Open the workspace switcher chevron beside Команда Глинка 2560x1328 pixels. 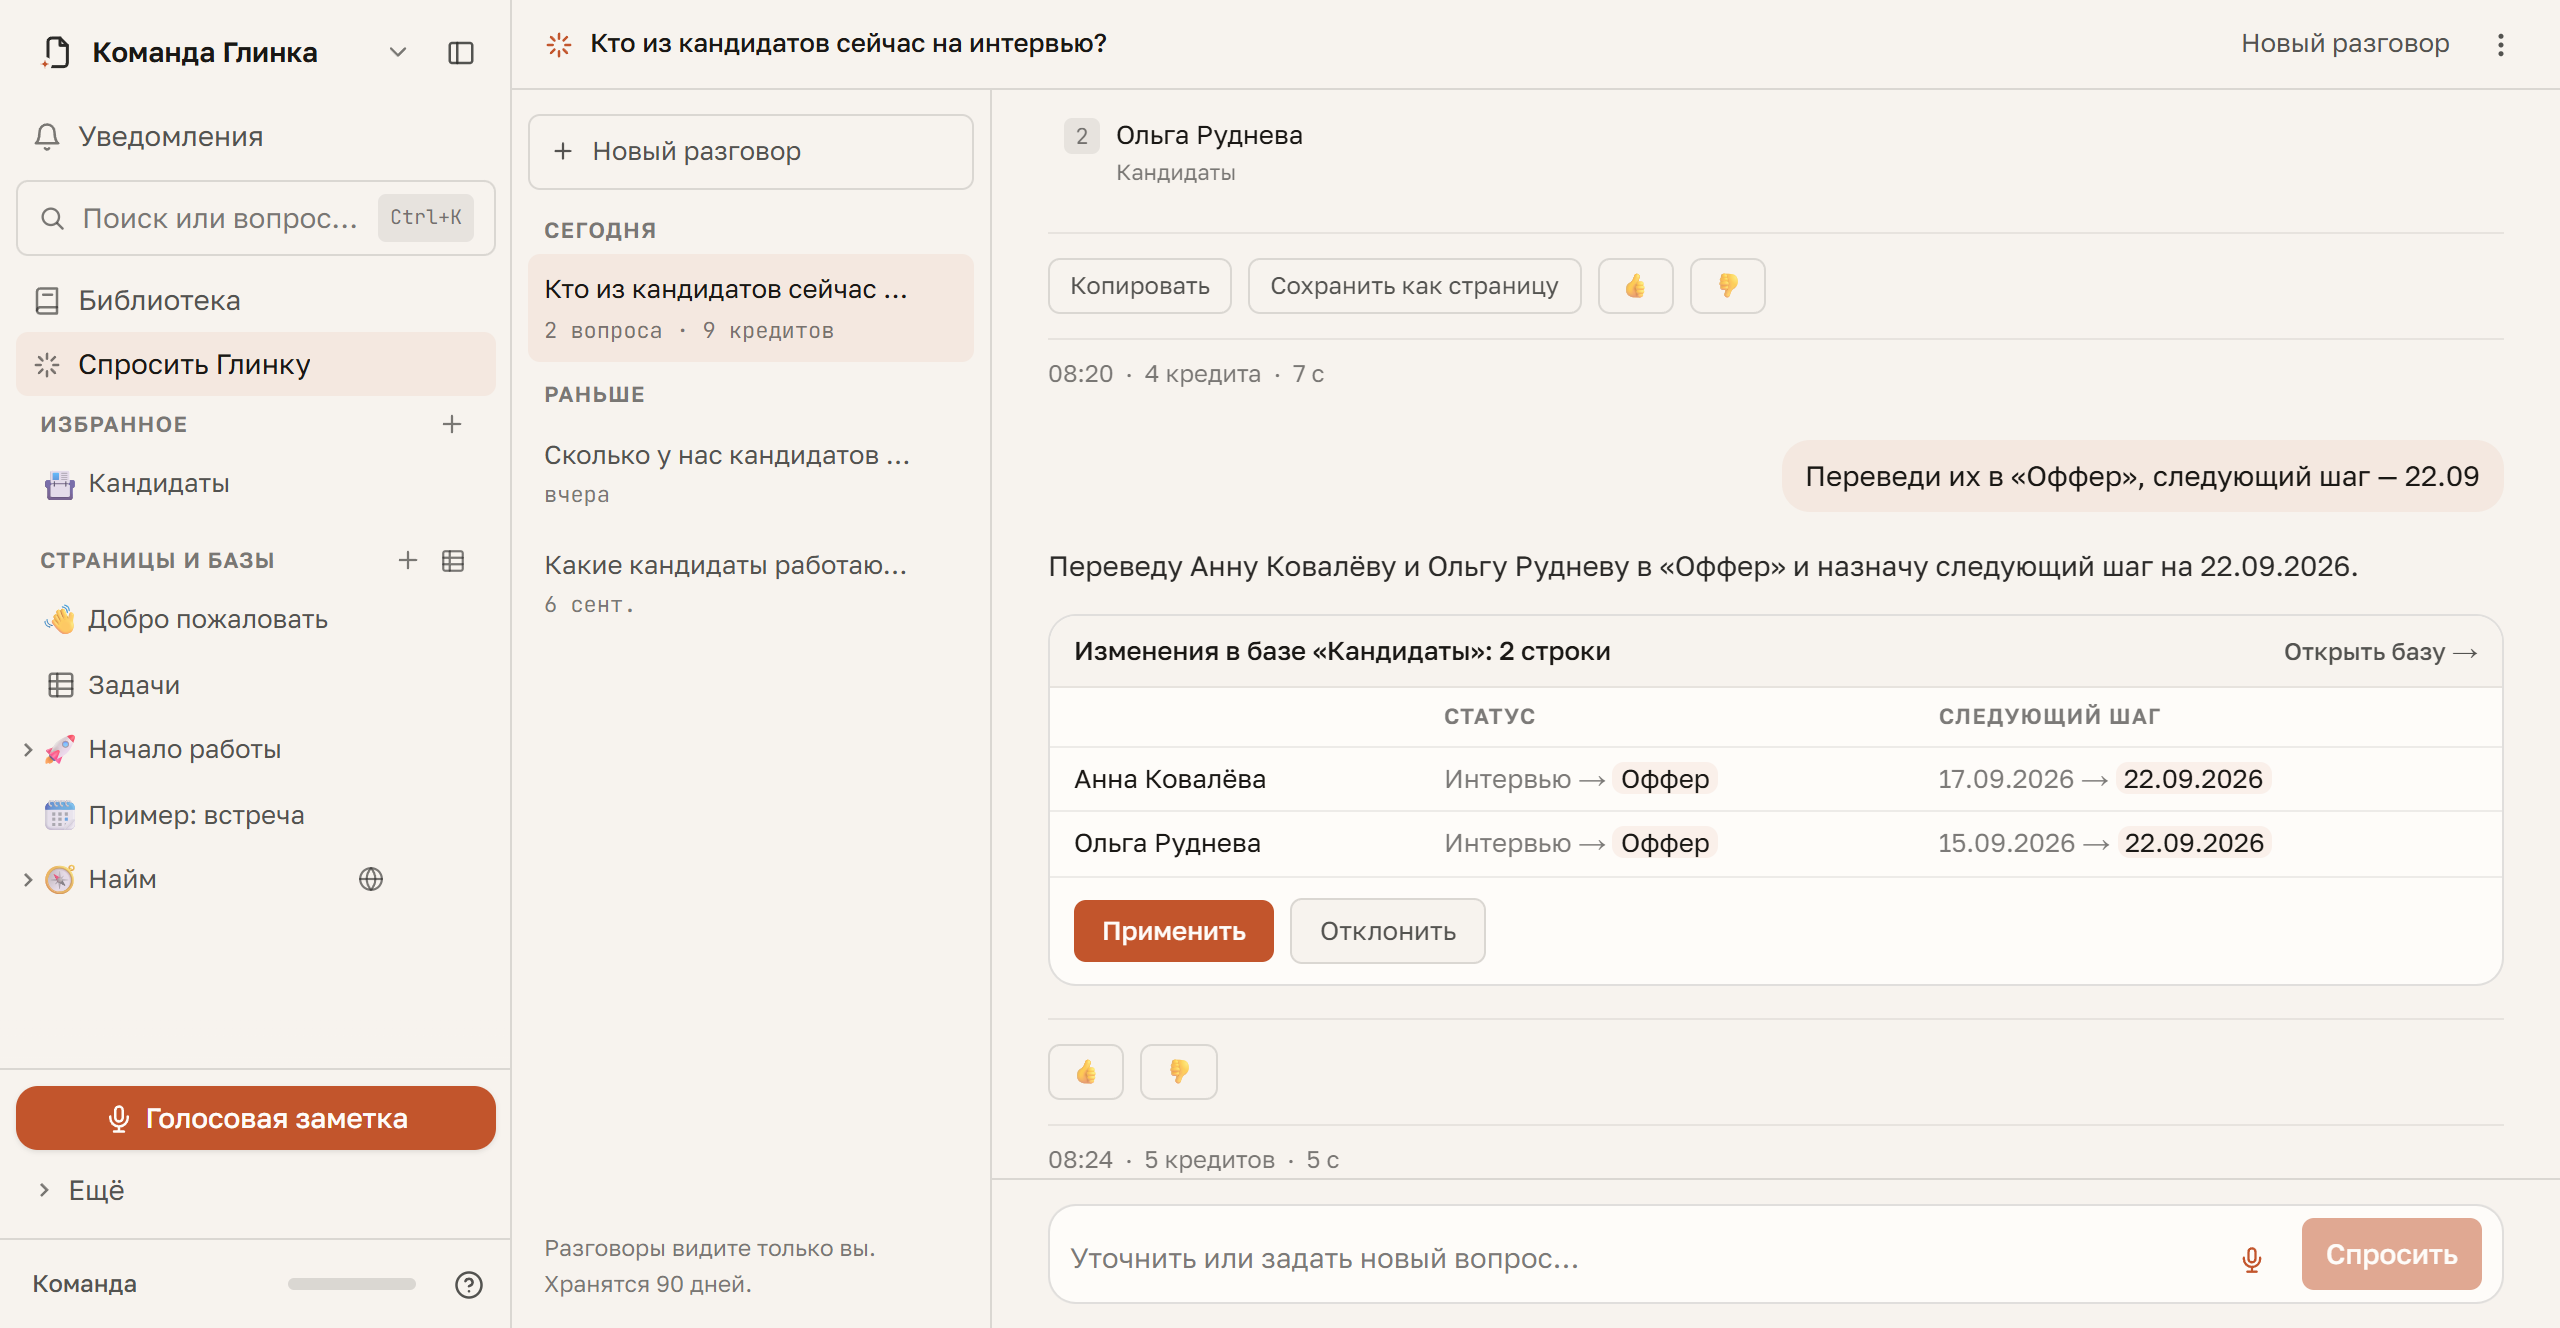tap(398, 53)
